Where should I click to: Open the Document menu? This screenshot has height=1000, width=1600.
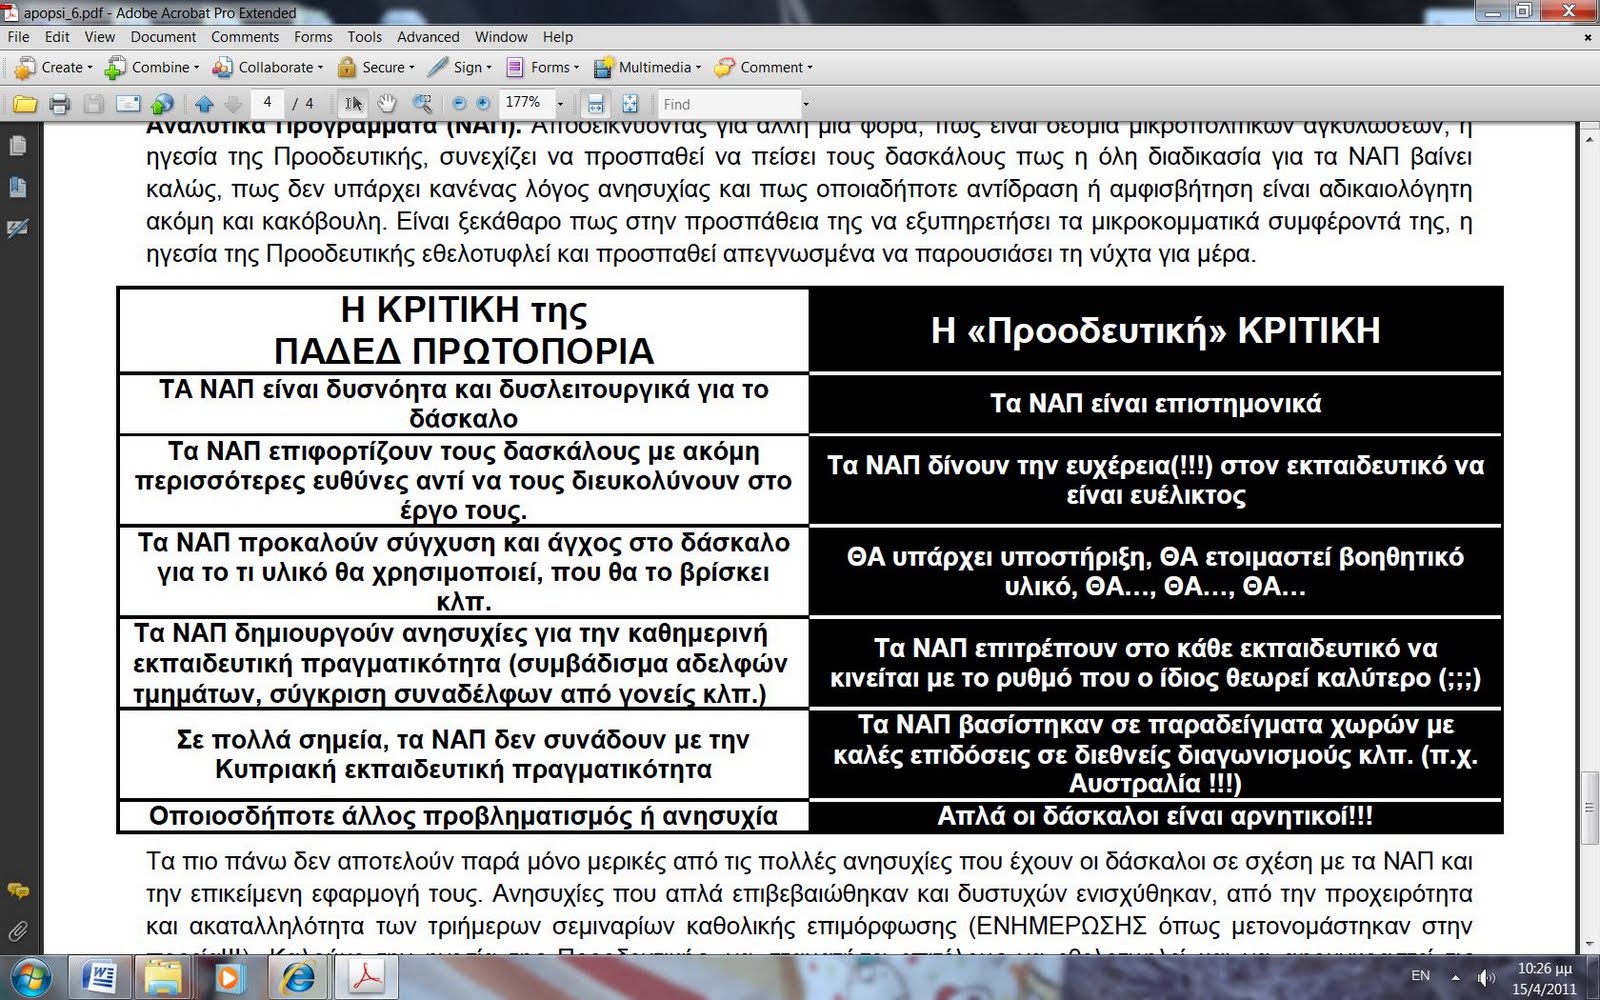[163, 37]
